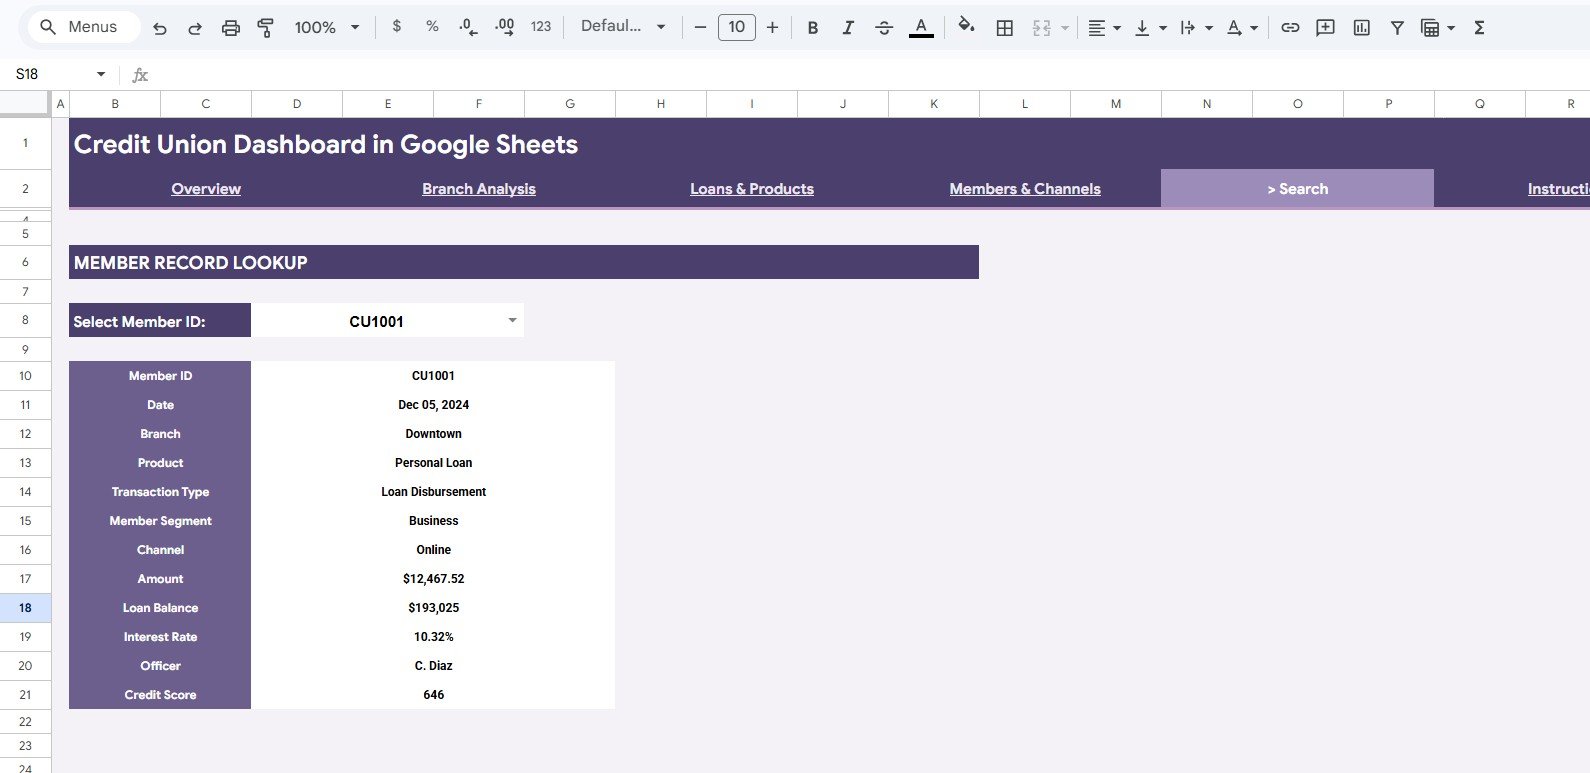Open horizontal align dropdown

click(1104, 28)
